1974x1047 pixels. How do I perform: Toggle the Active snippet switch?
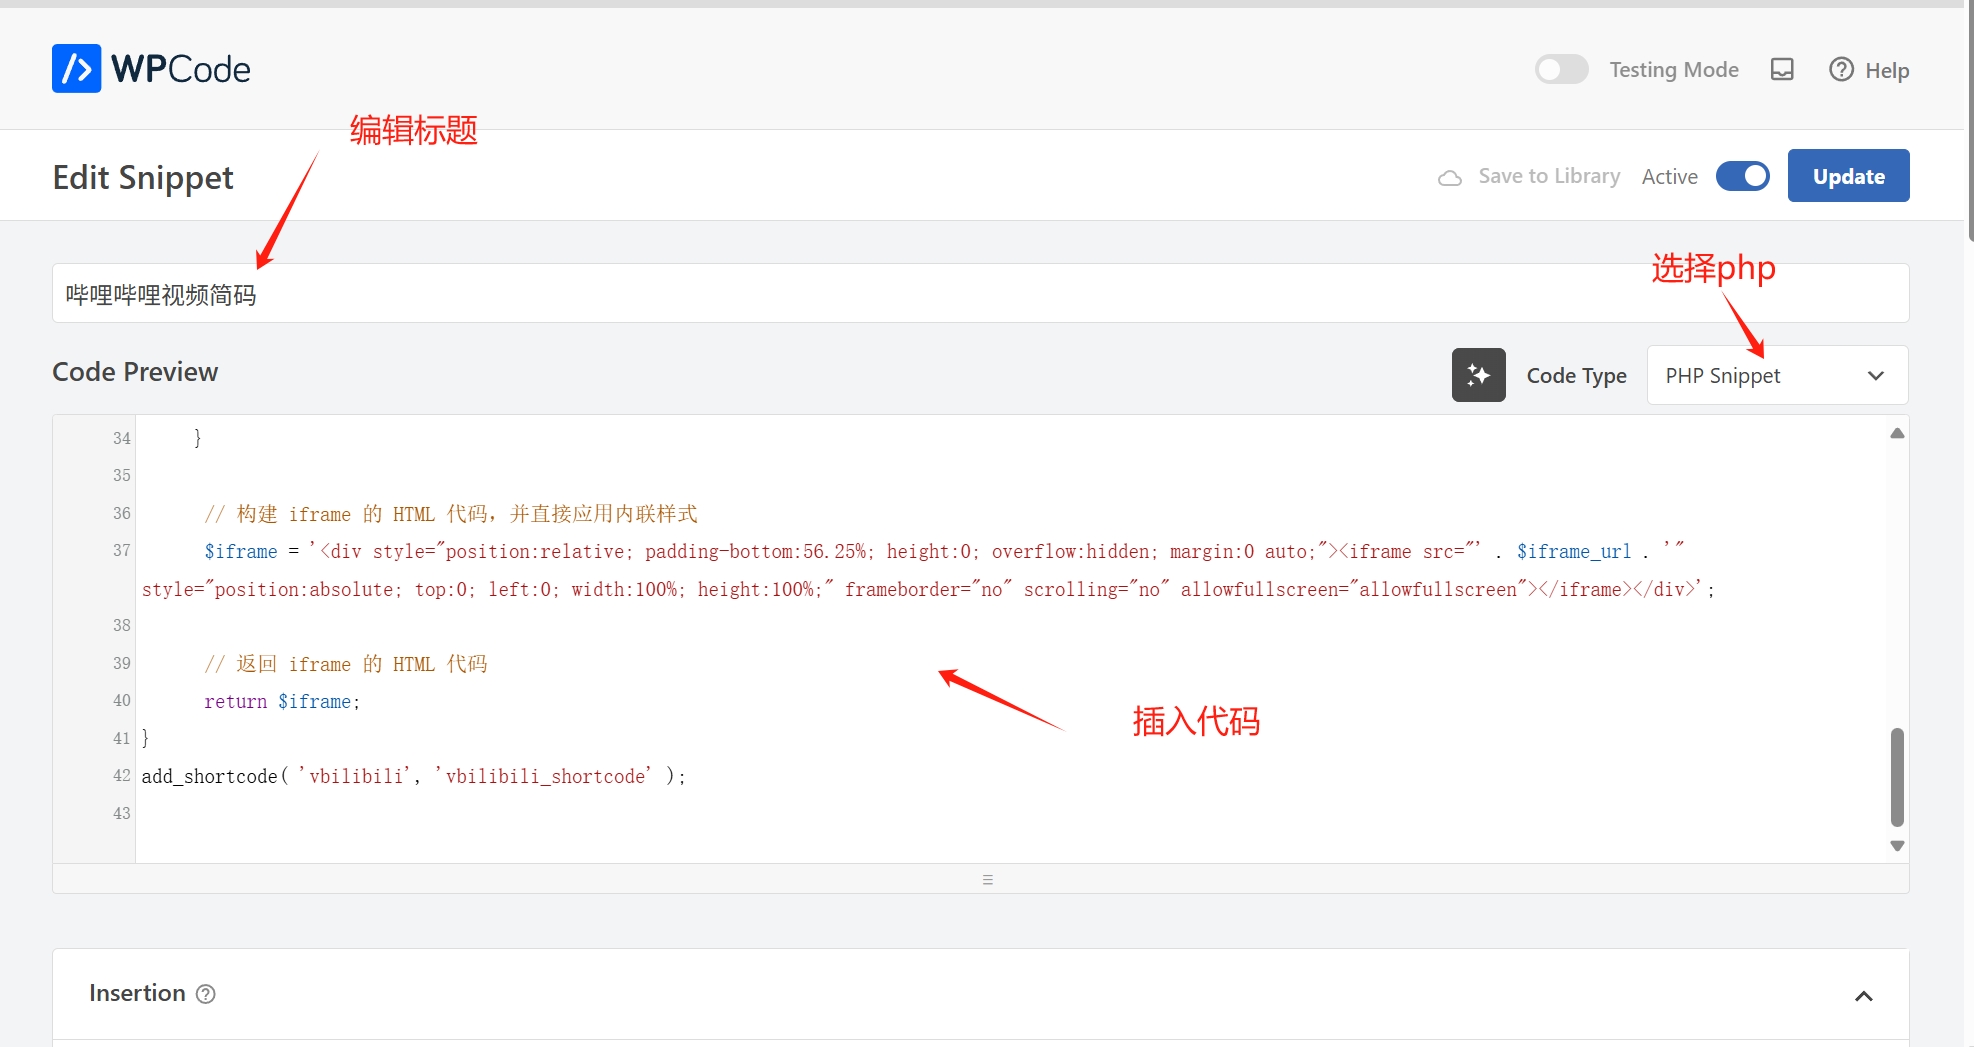[1742, 176]
